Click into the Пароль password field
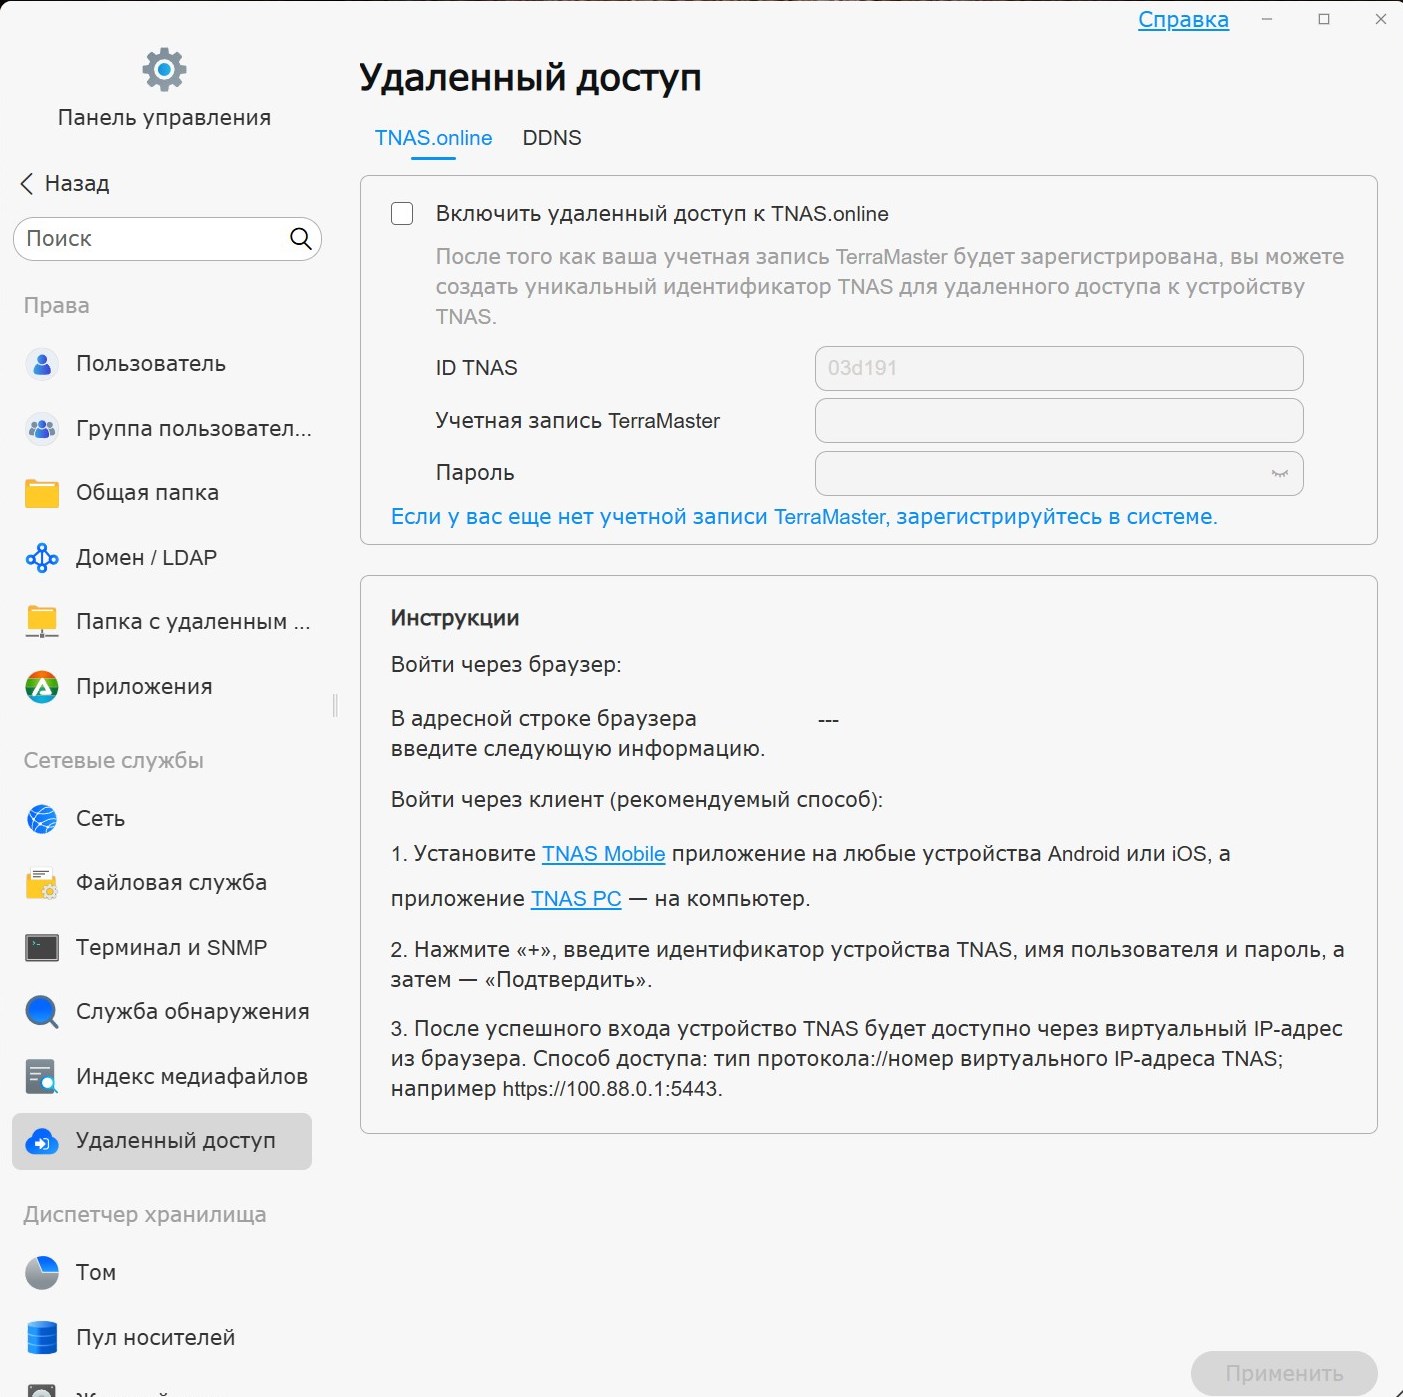Viewport: 1403px width, 1397px height. (1059, 473)
